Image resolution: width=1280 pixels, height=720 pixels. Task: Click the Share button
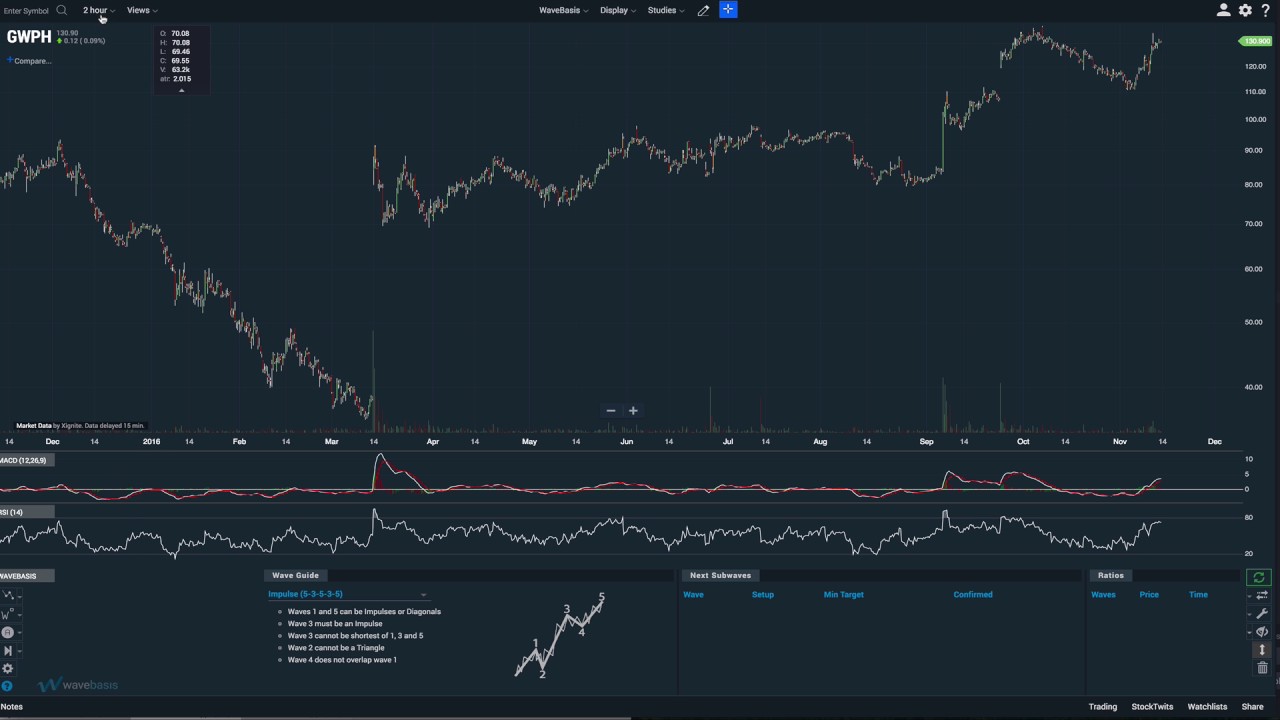tap(1252, 706)
